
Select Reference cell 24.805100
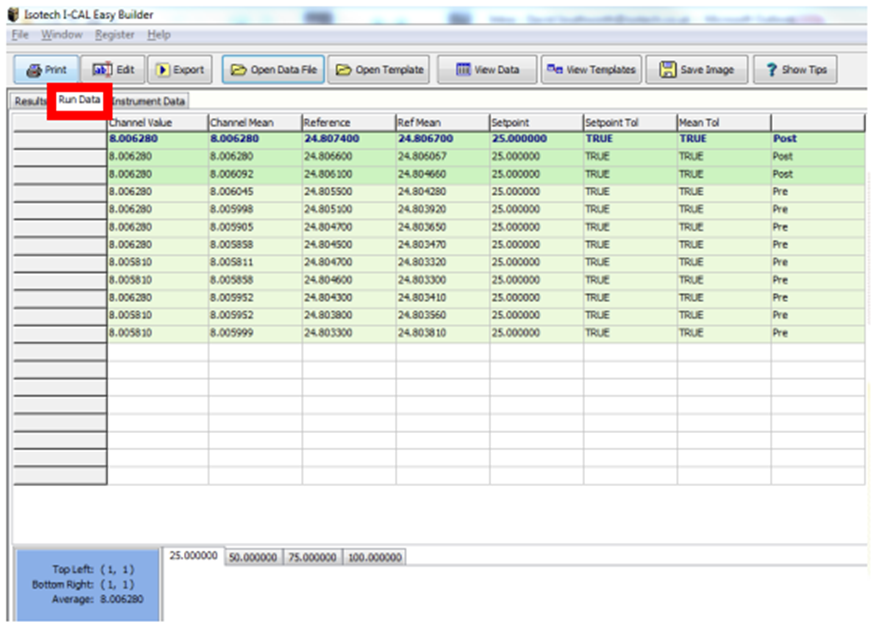(x=349, y=209)
